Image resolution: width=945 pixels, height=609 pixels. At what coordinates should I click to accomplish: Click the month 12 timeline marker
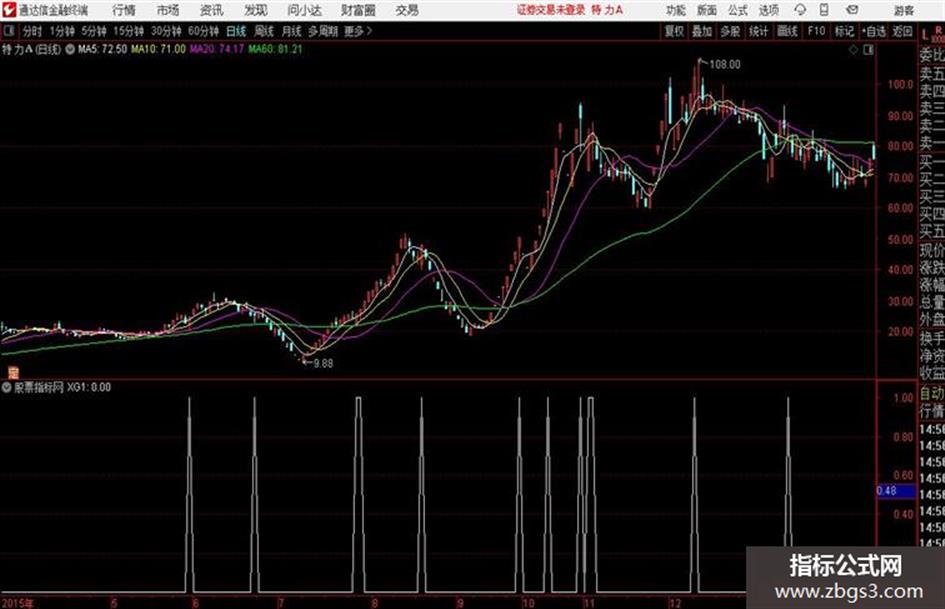676,603
